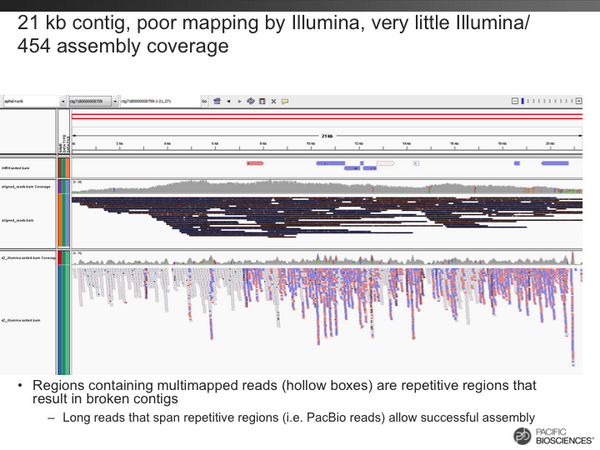The width and height of the screenshot is (600, 450).
Task: Click the forward navigation arrow icon
Action: tap(240, 101)
